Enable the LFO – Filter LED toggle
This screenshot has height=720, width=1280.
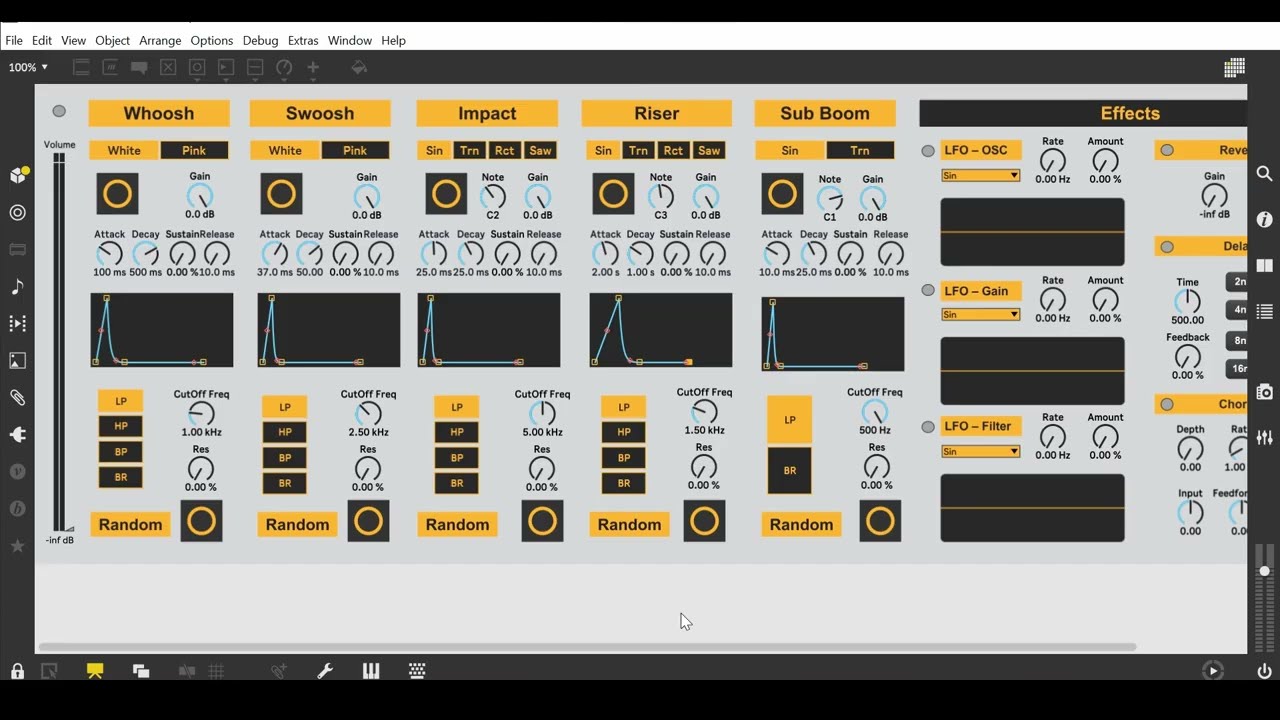928,427
